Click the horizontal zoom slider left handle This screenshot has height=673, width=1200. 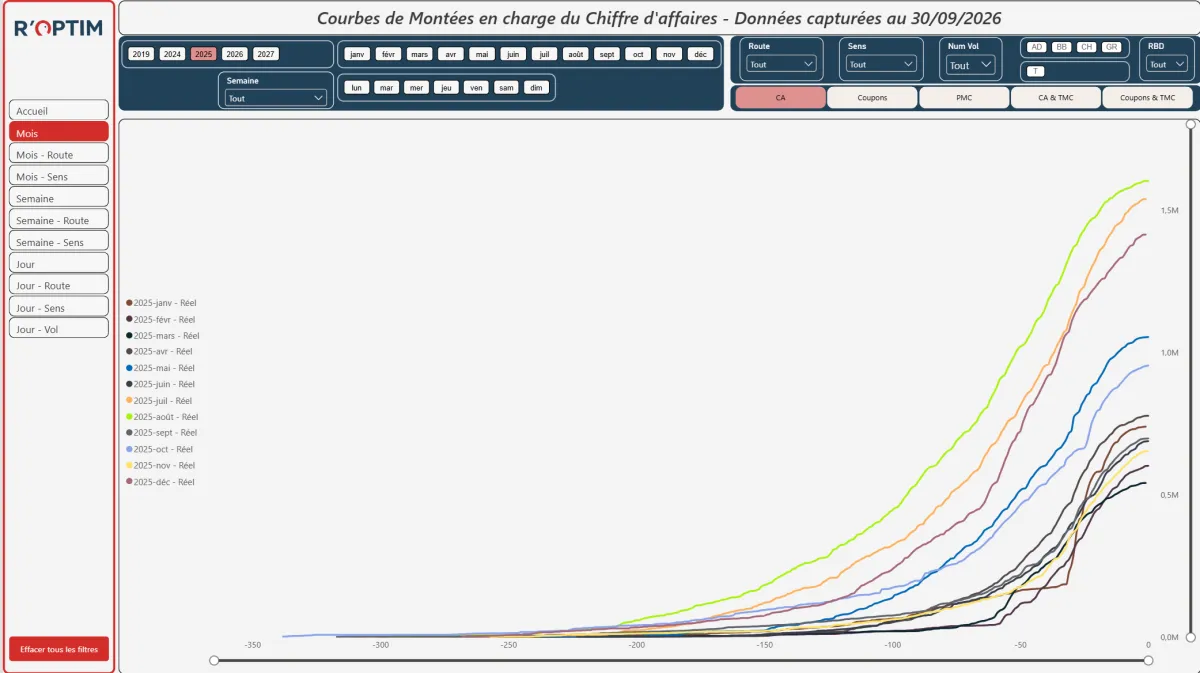214,660
